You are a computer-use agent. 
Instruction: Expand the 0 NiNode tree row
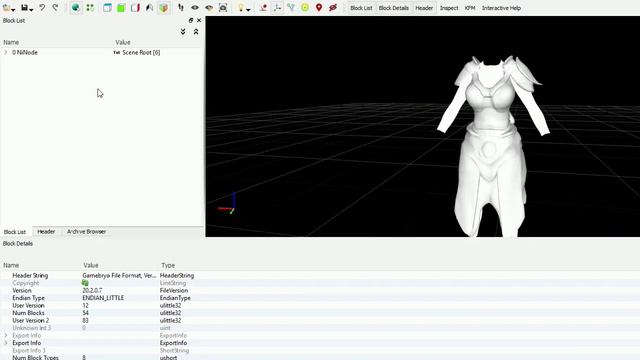[x=6, y=52]
